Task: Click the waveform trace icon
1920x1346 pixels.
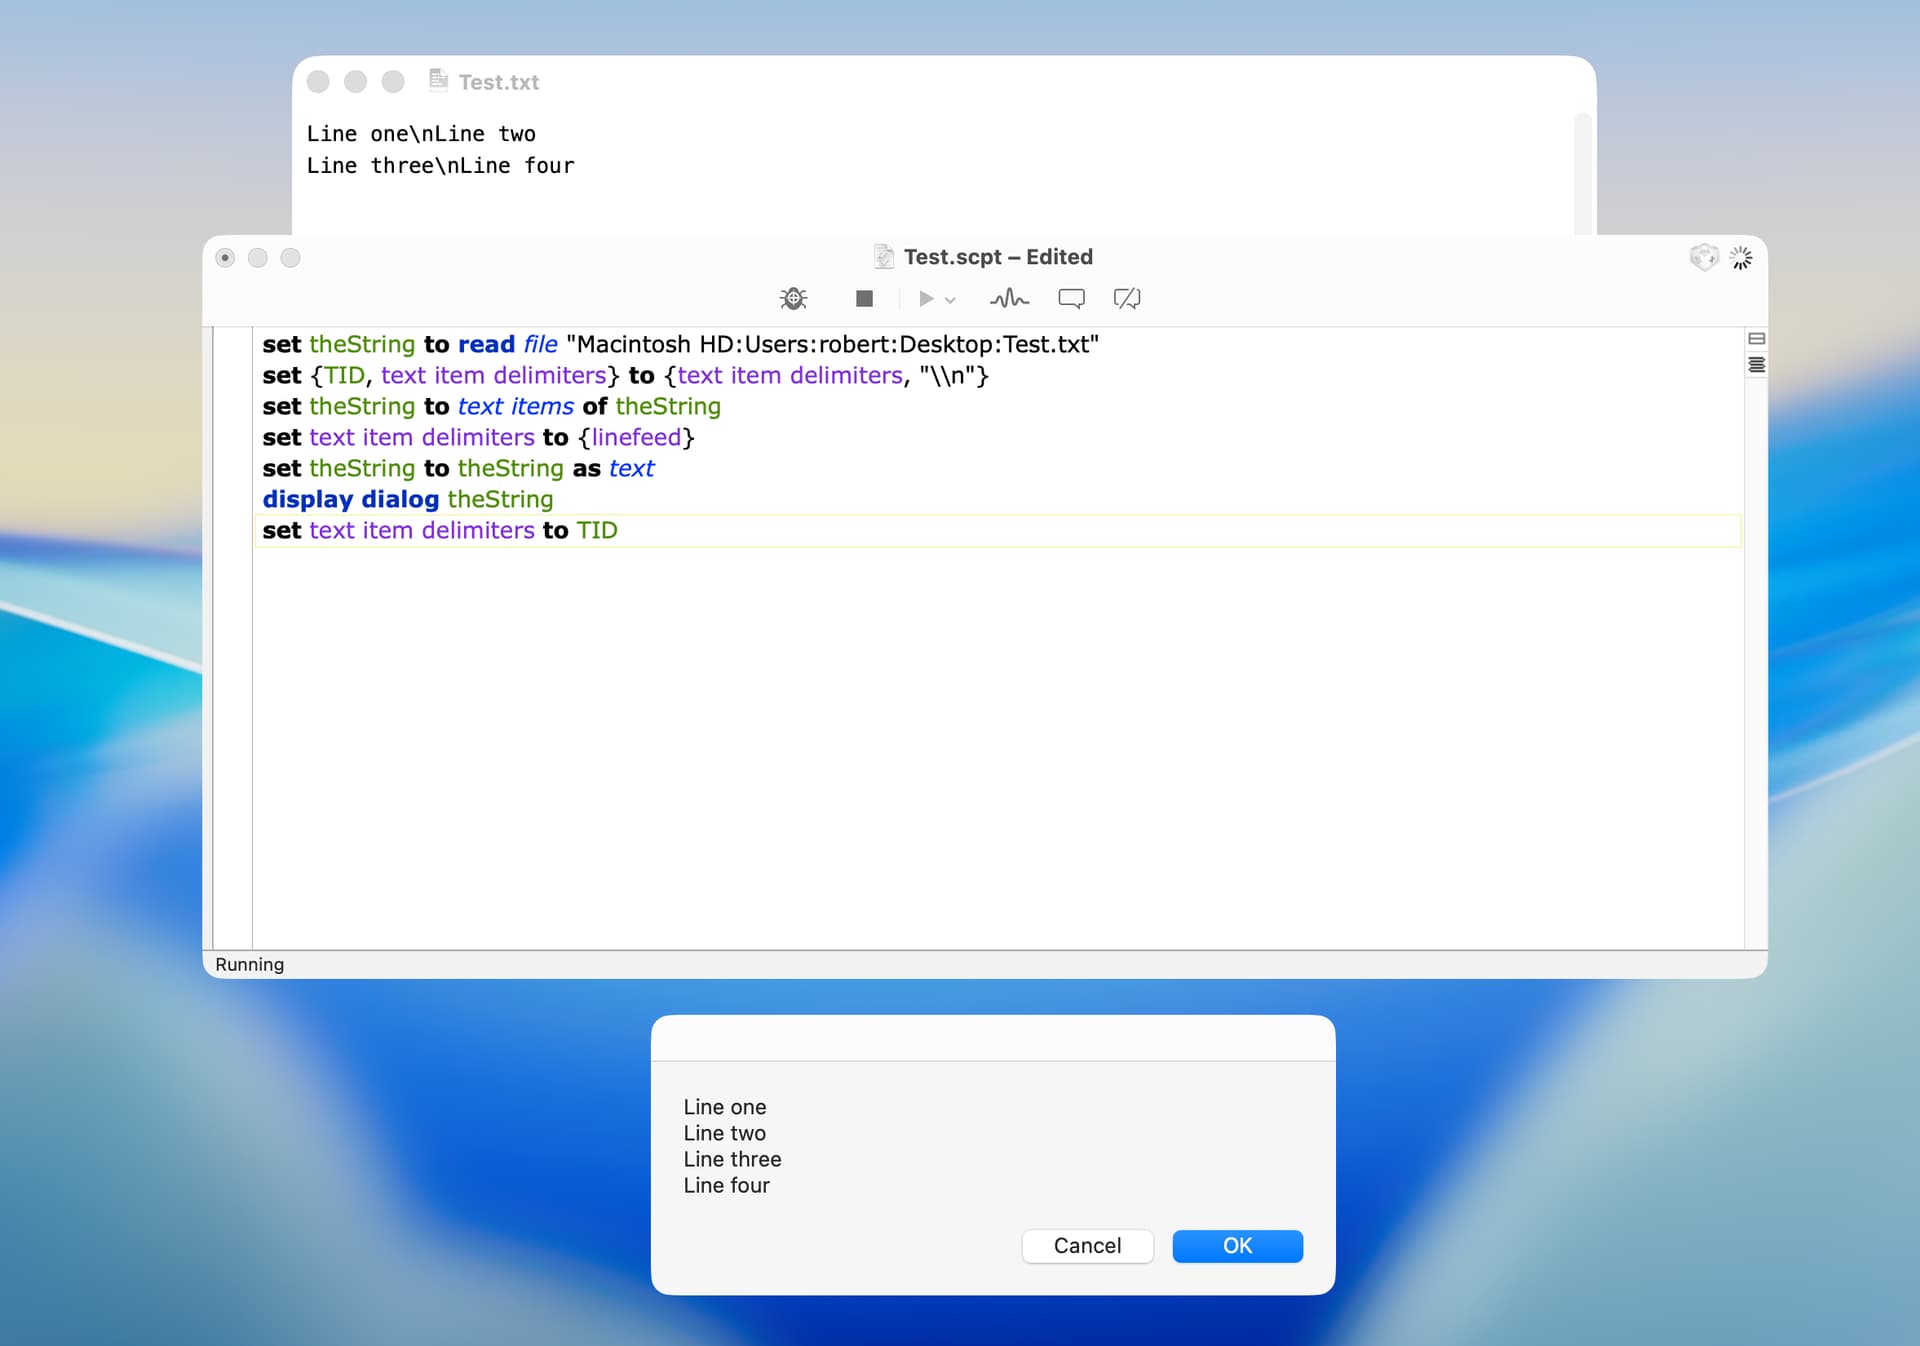Action: click(x=1008, y=298)
